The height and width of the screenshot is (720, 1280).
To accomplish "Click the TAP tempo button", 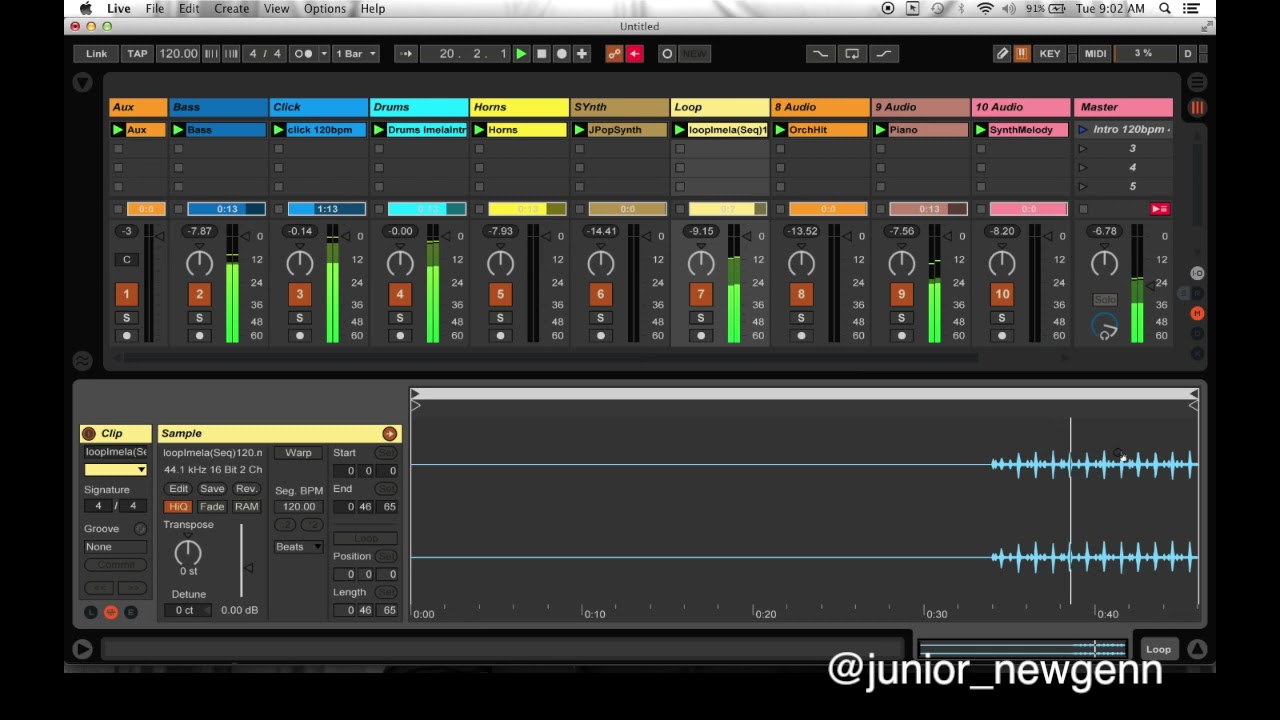I will 137,54.
